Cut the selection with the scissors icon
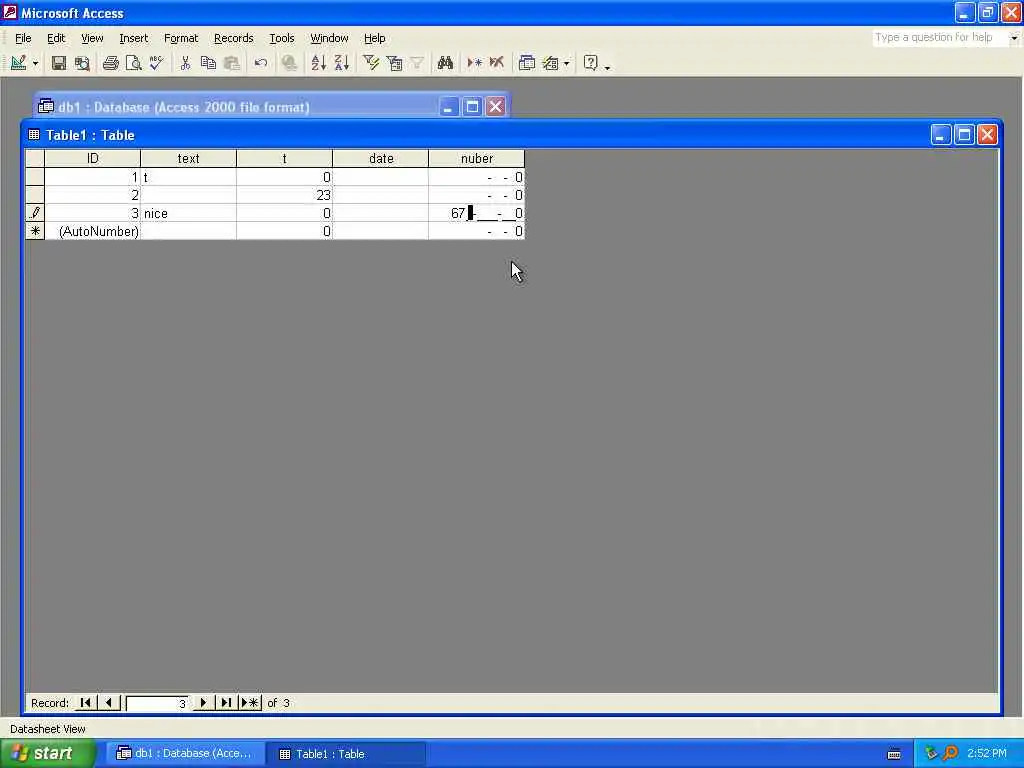The width and height of the screenshot is (1024, 768). coord(185,63)
